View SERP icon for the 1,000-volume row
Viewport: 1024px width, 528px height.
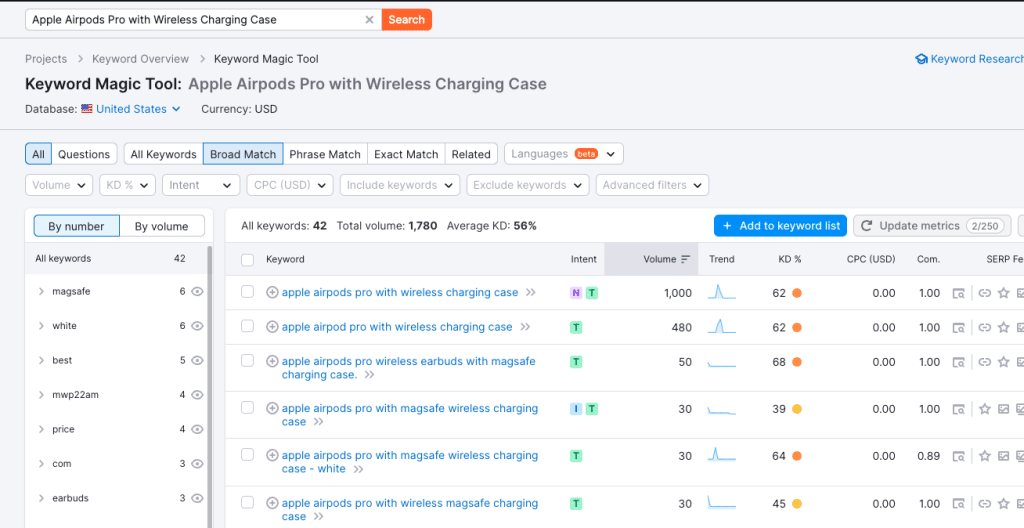(x=958, y=293)
